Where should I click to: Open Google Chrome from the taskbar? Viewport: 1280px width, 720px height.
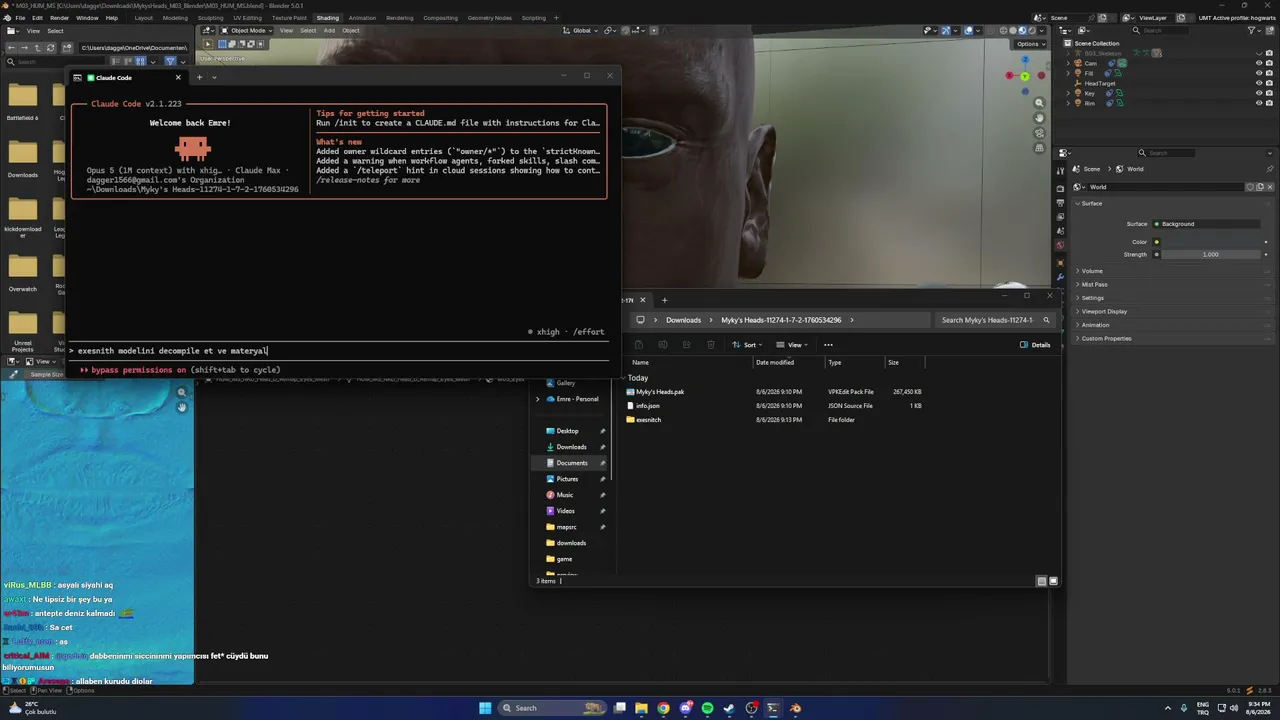[x=663, y=708]
